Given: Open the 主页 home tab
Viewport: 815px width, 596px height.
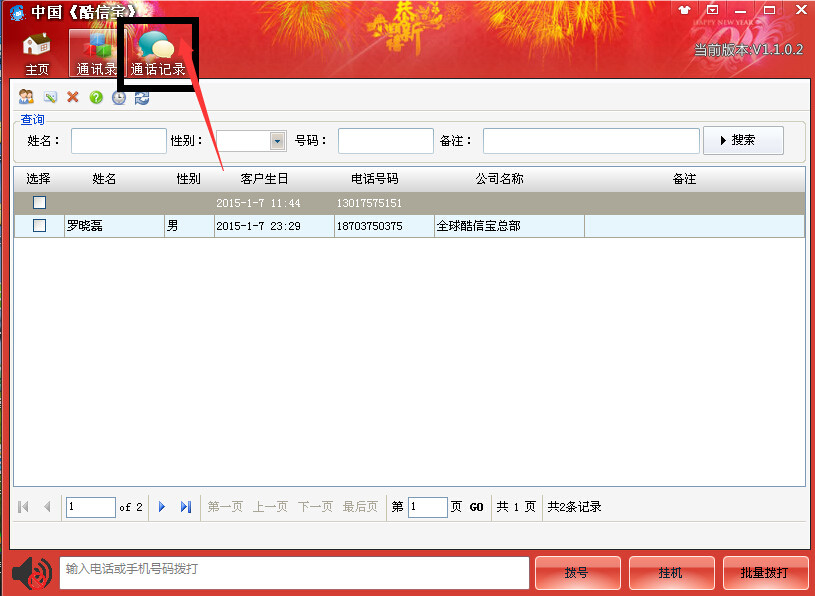Looking at the screenshot, I should tap(36, 54).
